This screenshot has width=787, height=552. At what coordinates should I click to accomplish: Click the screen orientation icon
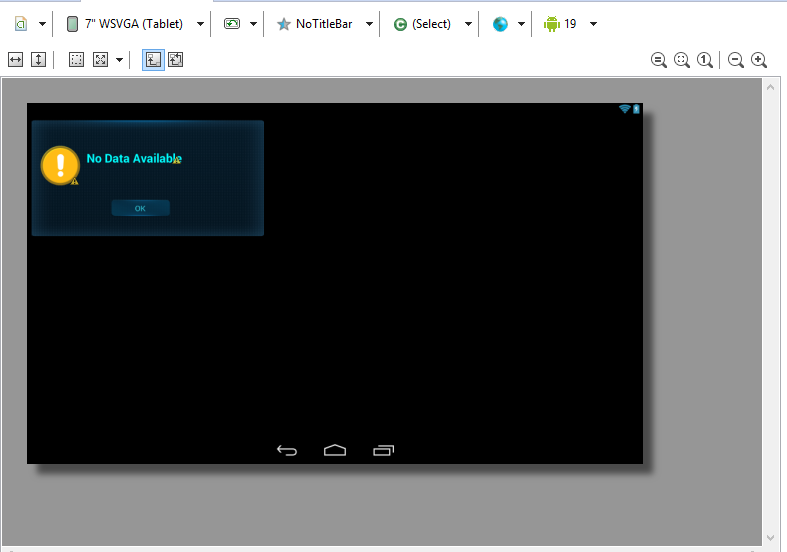point(232,24)
